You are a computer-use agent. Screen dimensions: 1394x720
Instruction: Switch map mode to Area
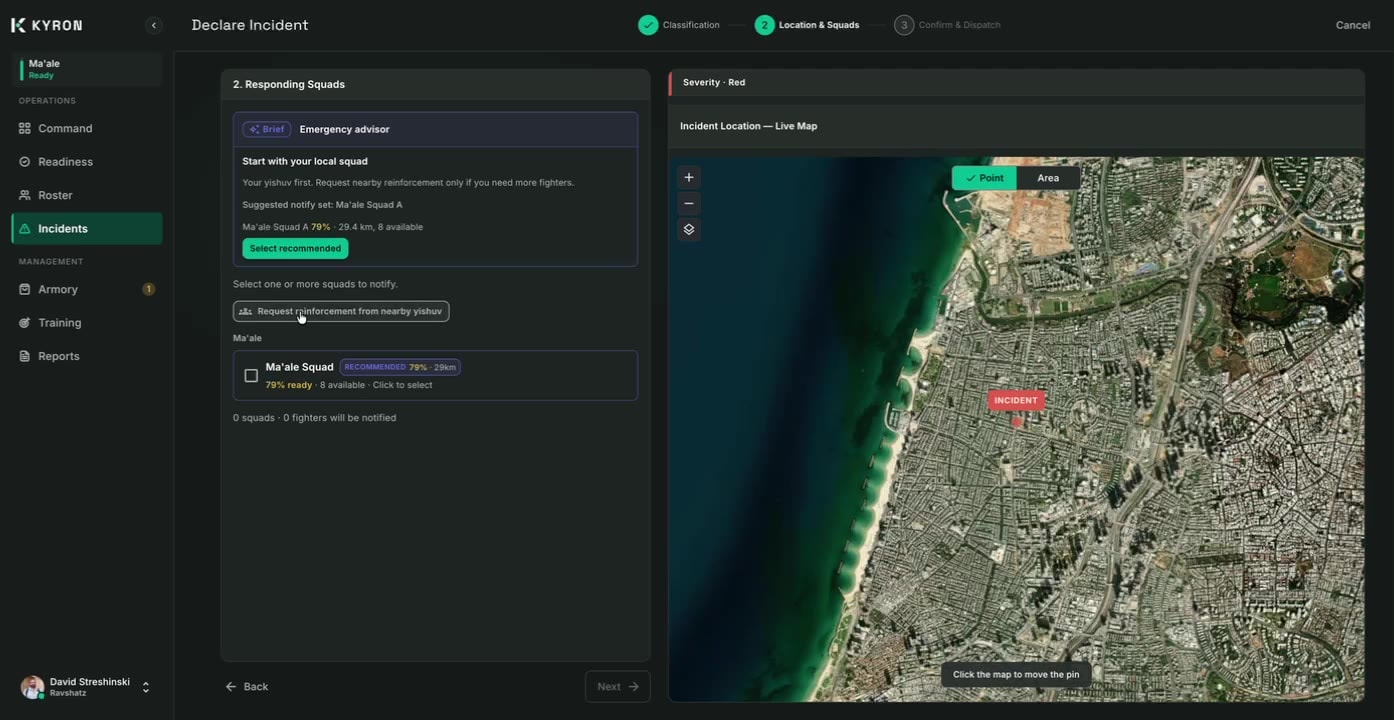click(x=1048, y=178)
